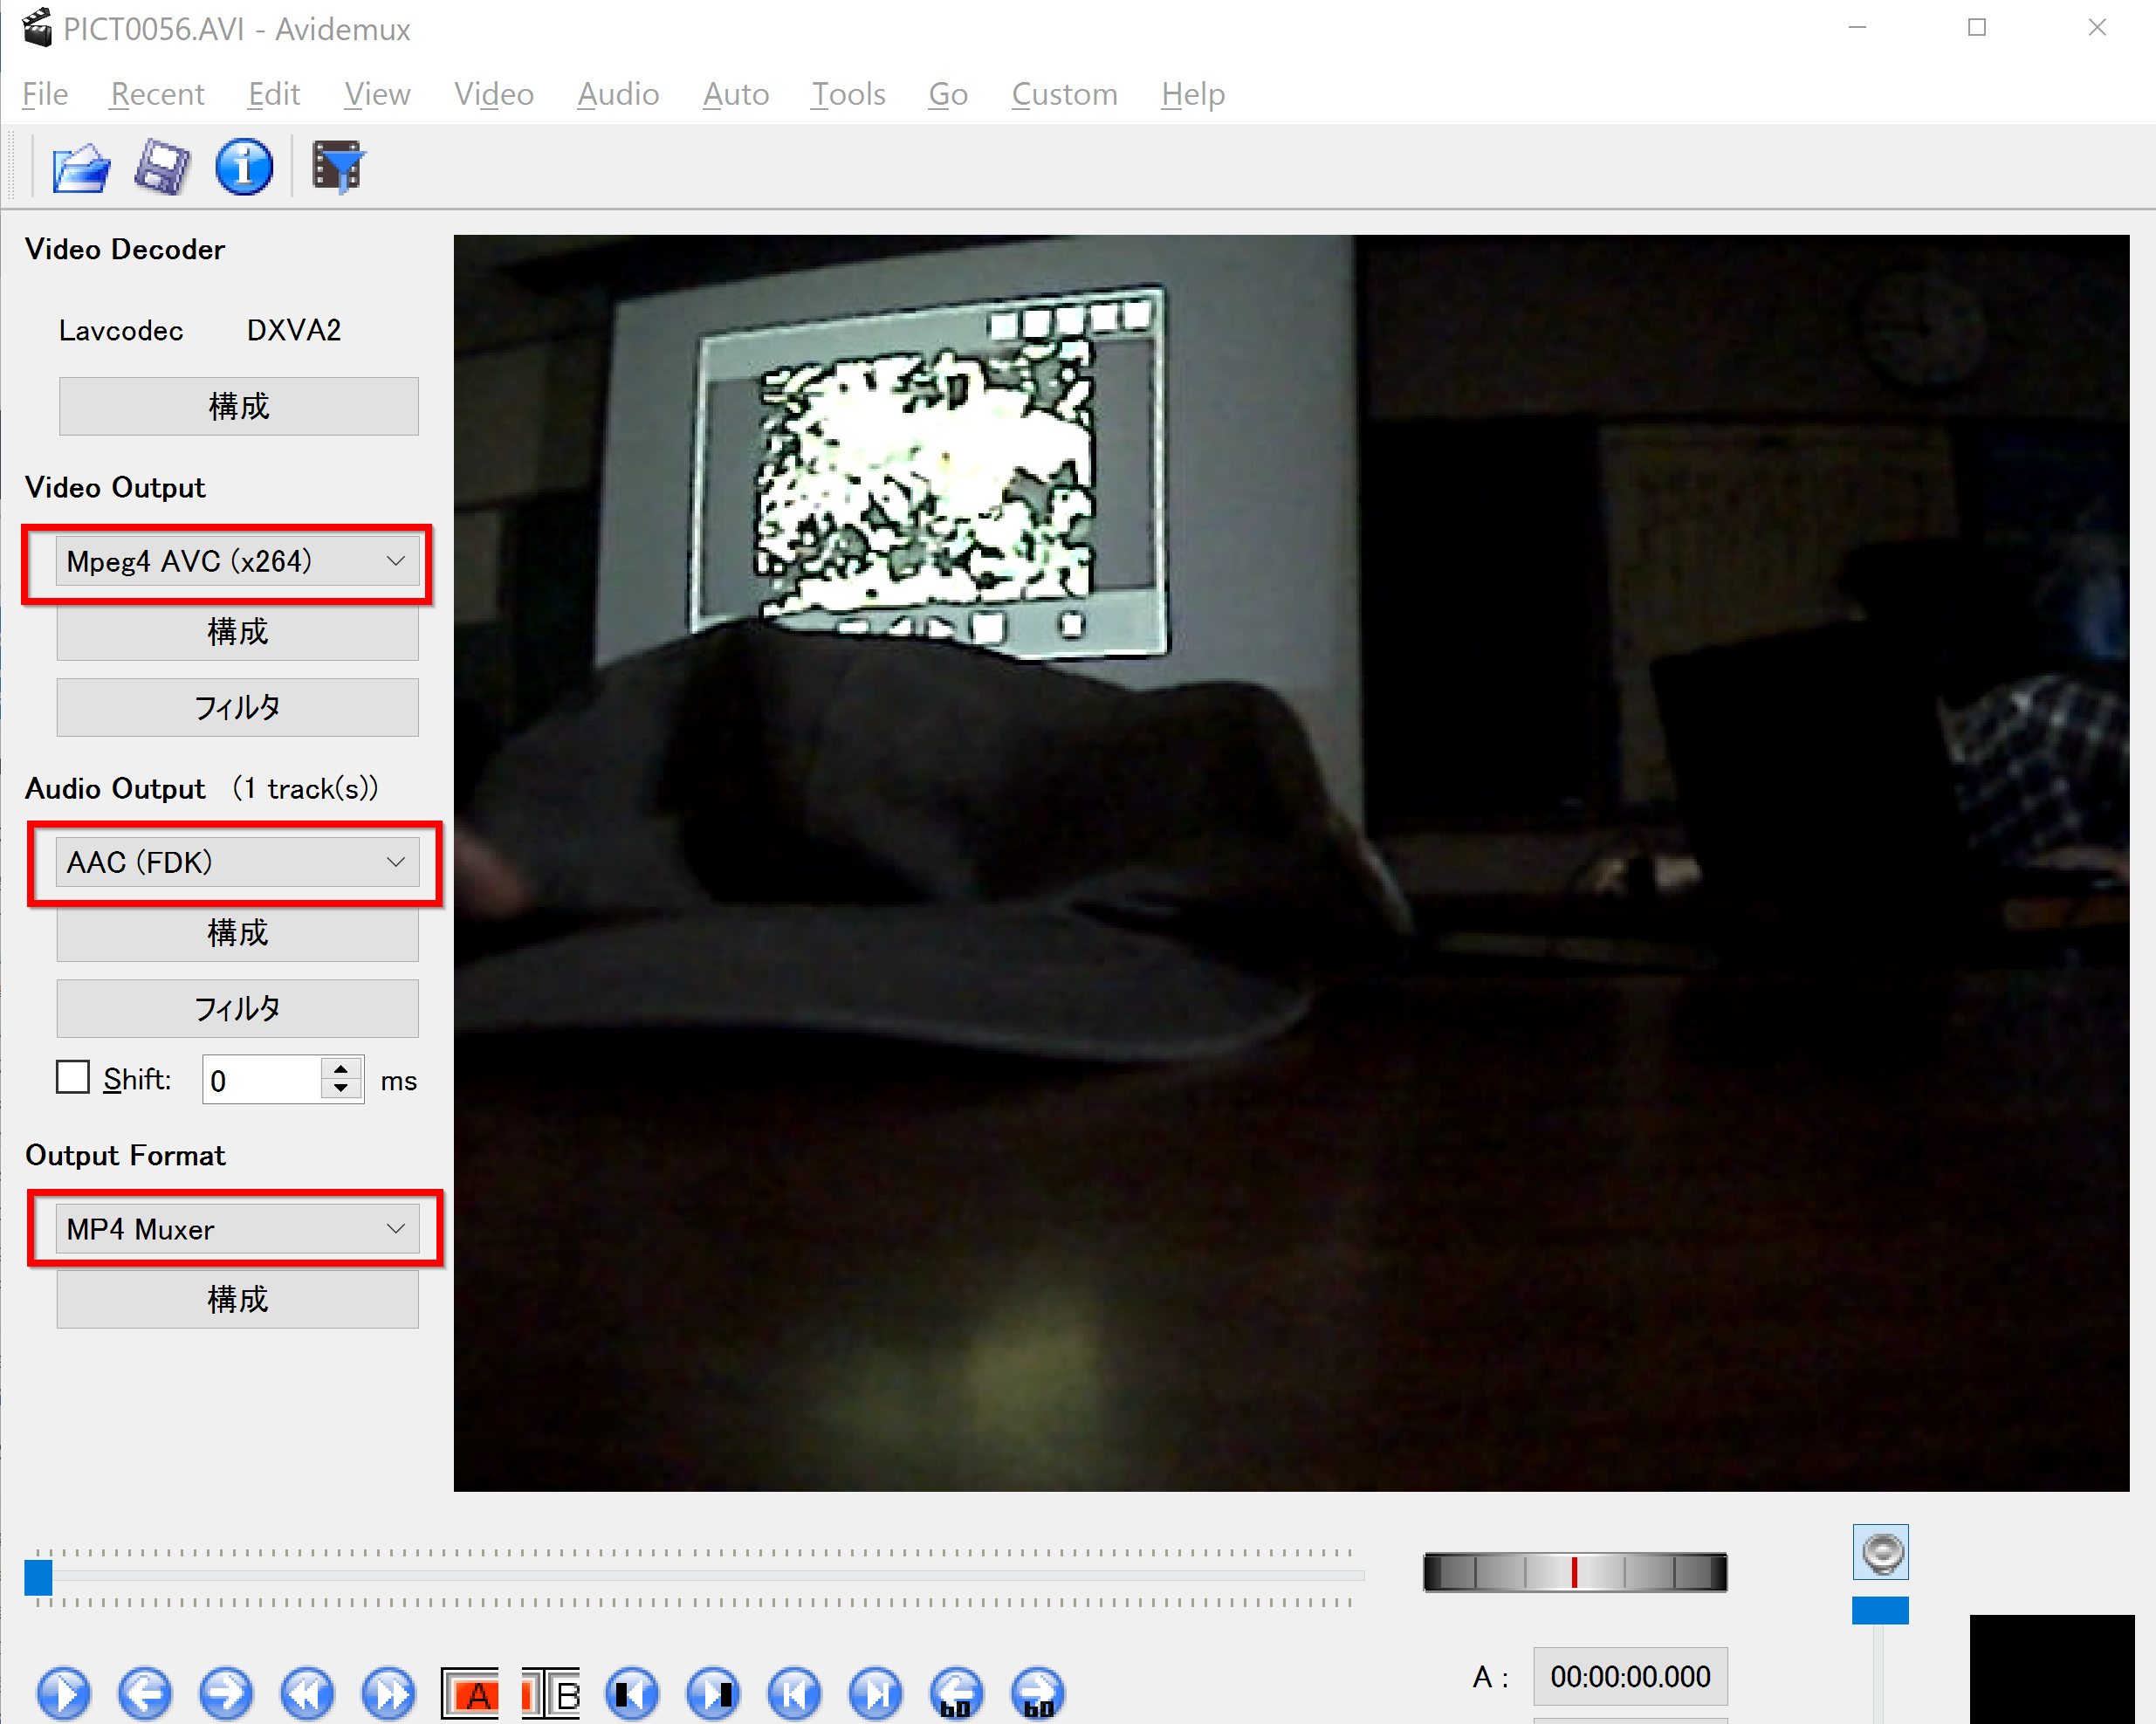Open the Video menu
Image resolution: width=2156 pixels, height=1724 pixels.
click(494, 94)
